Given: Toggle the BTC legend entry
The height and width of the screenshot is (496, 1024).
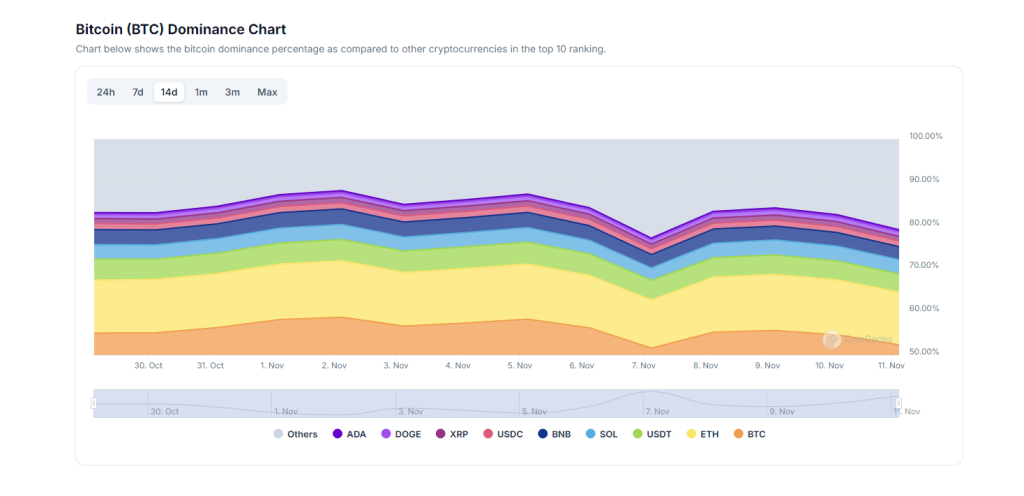Looking at the screenshot, I should click(x=750, y=434).
